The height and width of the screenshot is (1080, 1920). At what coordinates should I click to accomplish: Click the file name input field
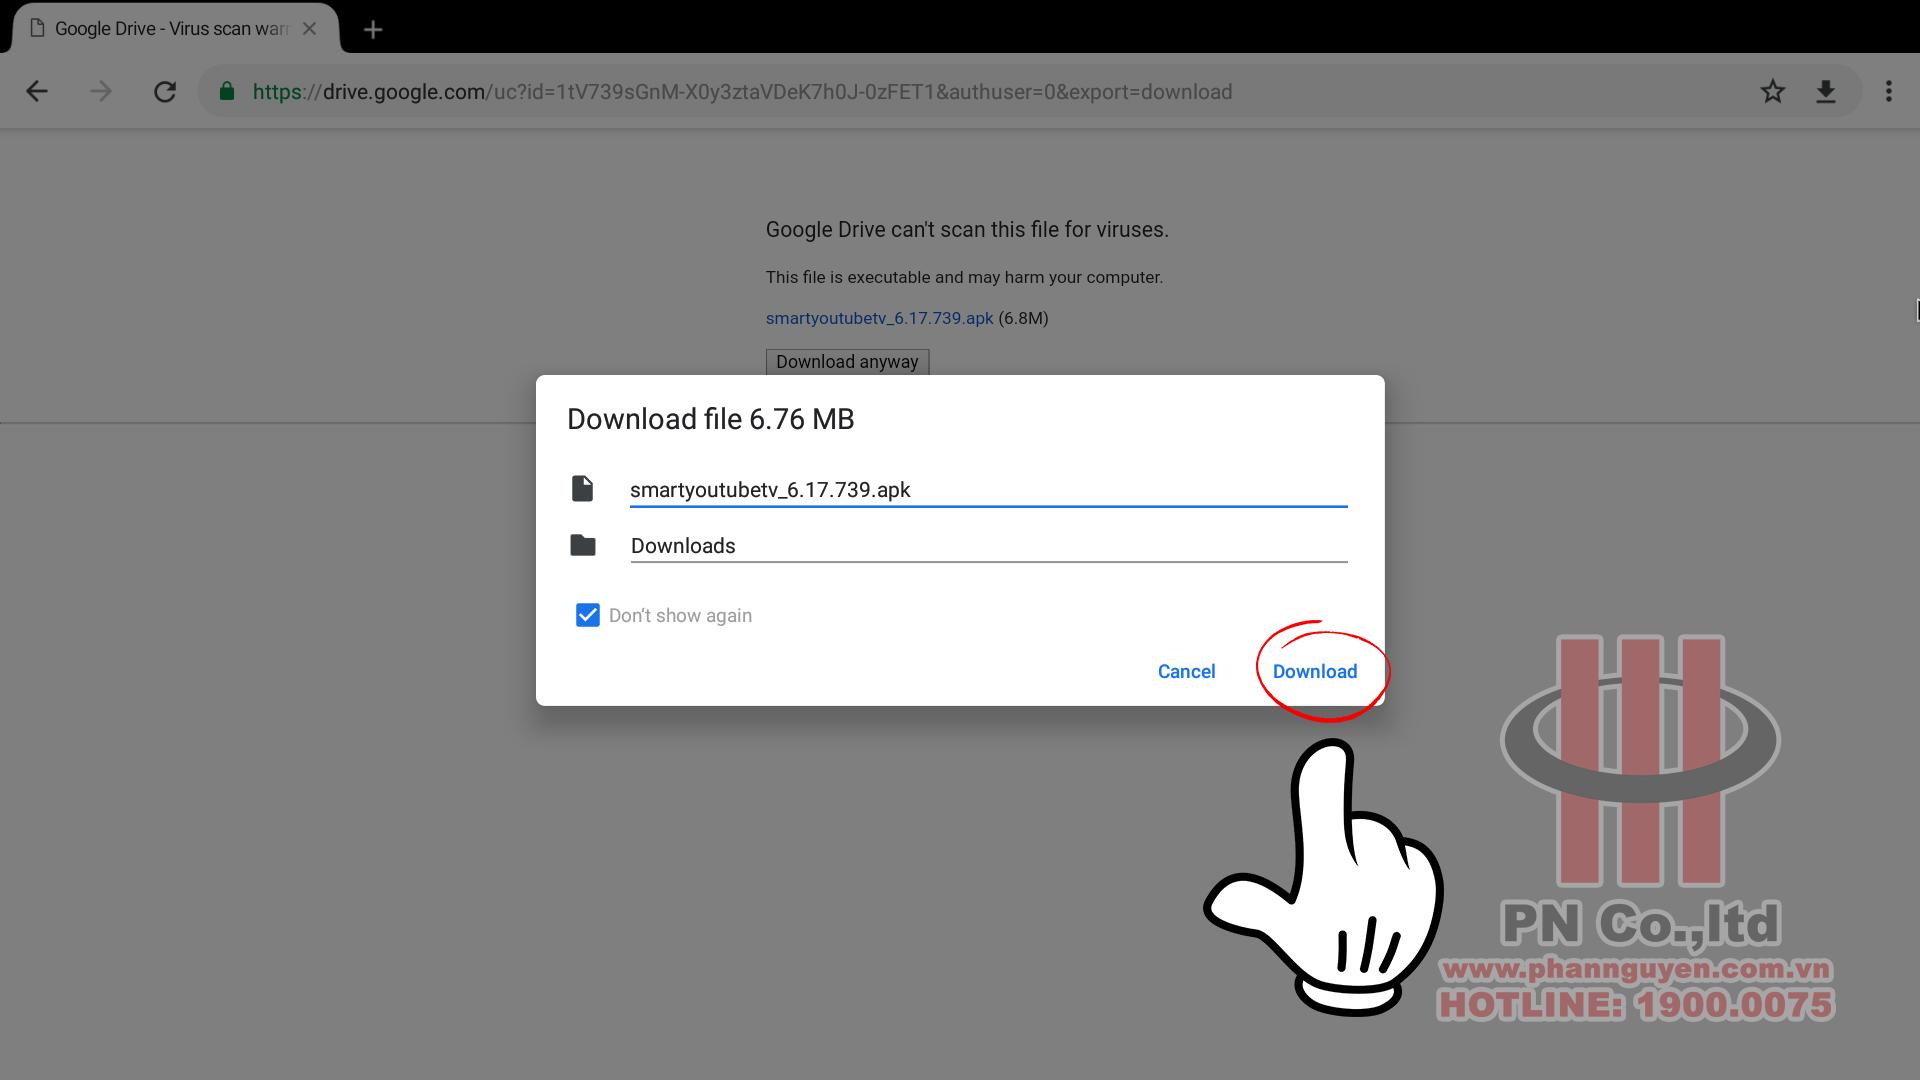(x=988, y=490)
